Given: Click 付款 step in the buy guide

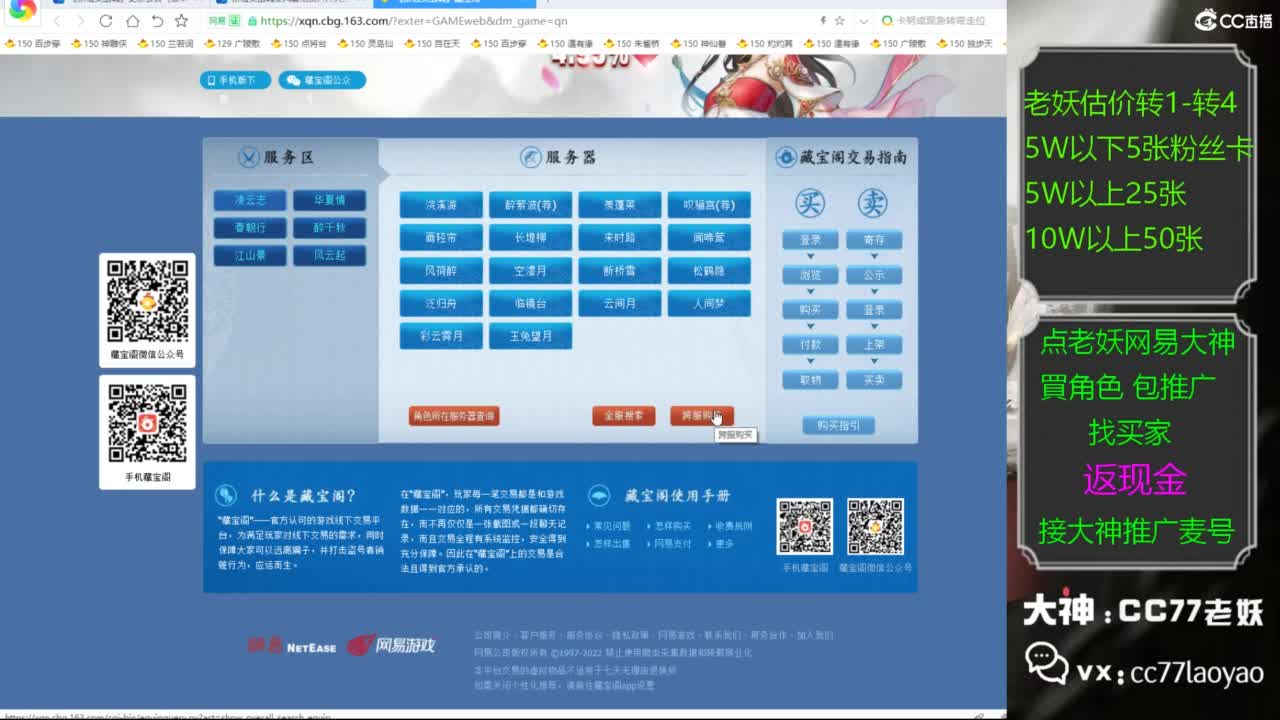Looking at the screenshot, I should 810,345.
